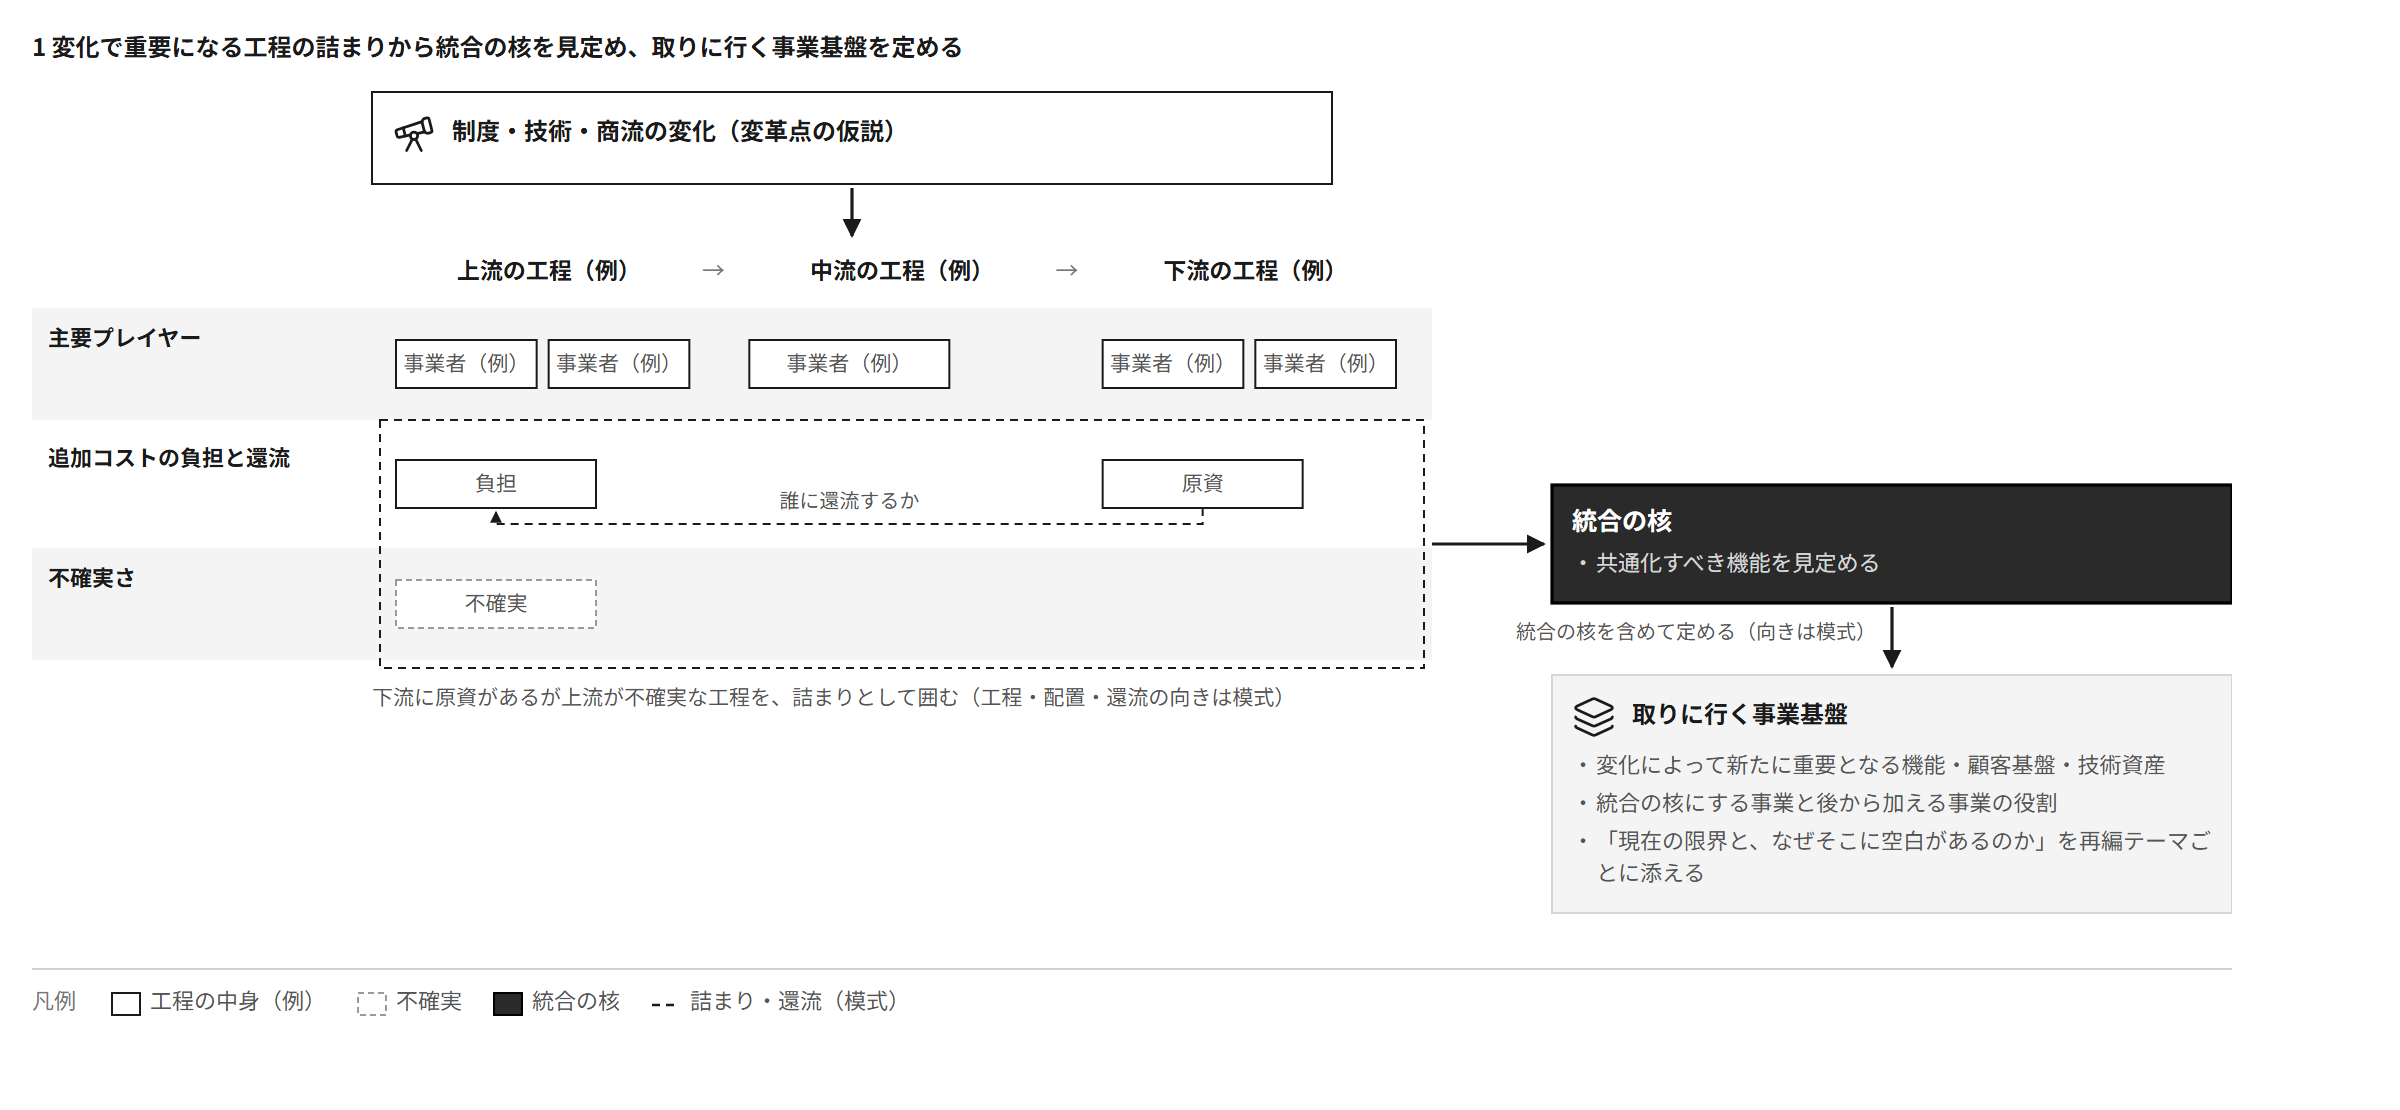Click the page title starting with 1 変化で重要になる
This screenshot has height=1110, width=2400.
pos(497,48)
